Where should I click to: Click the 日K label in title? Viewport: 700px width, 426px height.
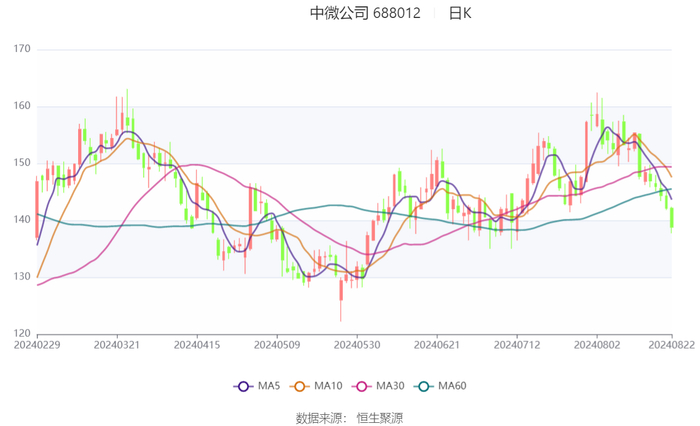coord(460,13)
